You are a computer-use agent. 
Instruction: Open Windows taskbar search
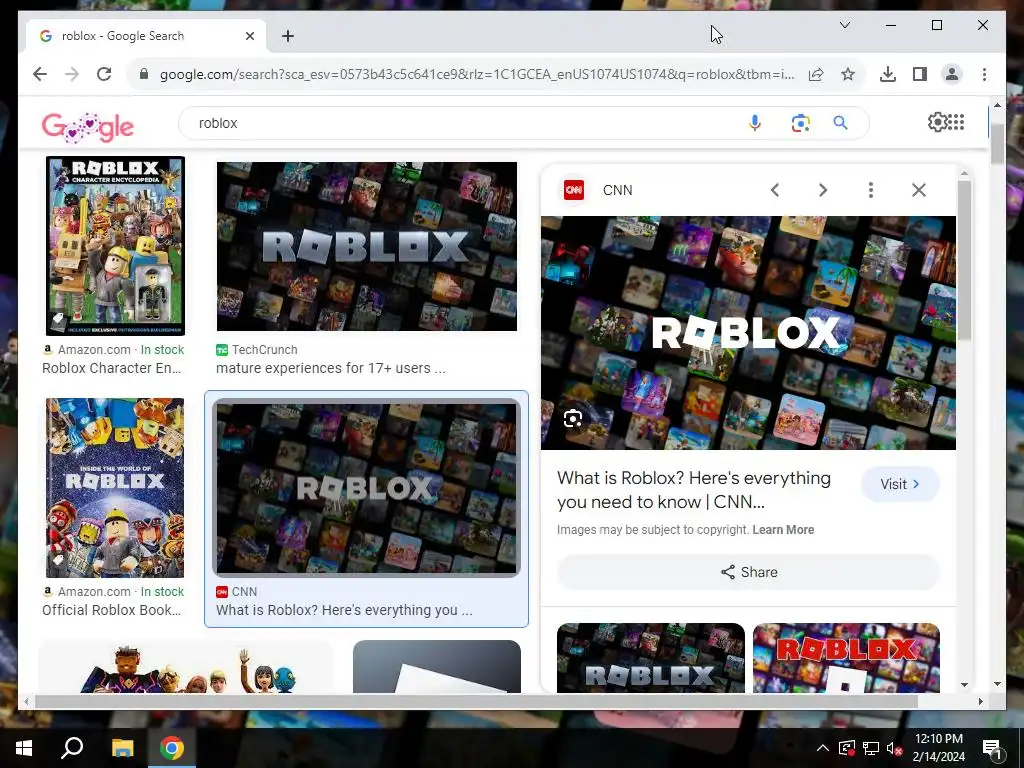point(72,748)
